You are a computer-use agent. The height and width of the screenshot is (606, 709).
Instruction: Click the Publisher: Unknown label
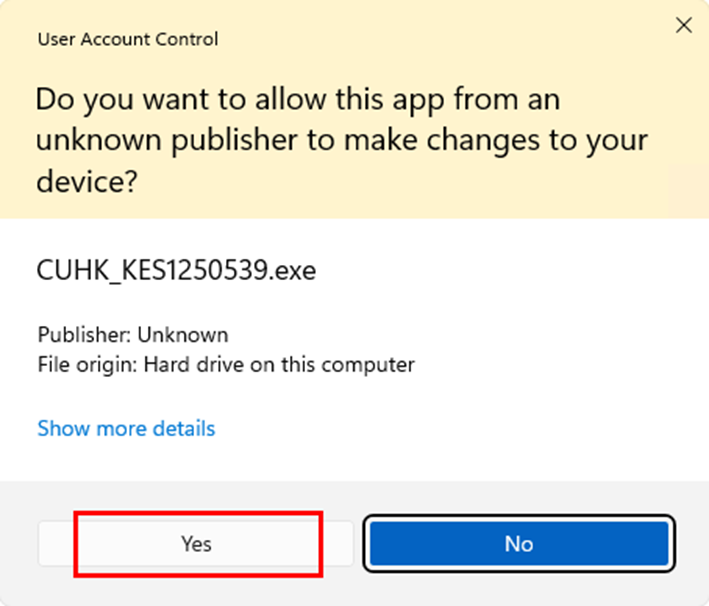point(133,335)
